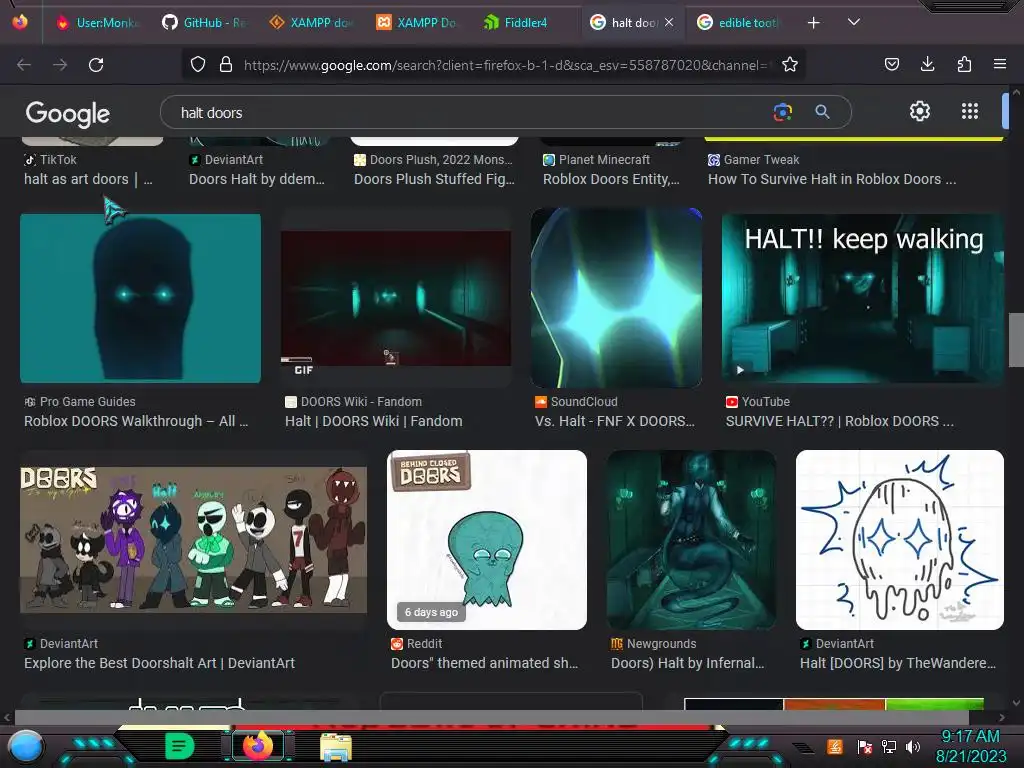Open DeviantArt Doors characters lineup image
This screenshot has width=1024, height=768.
point(193,539)
